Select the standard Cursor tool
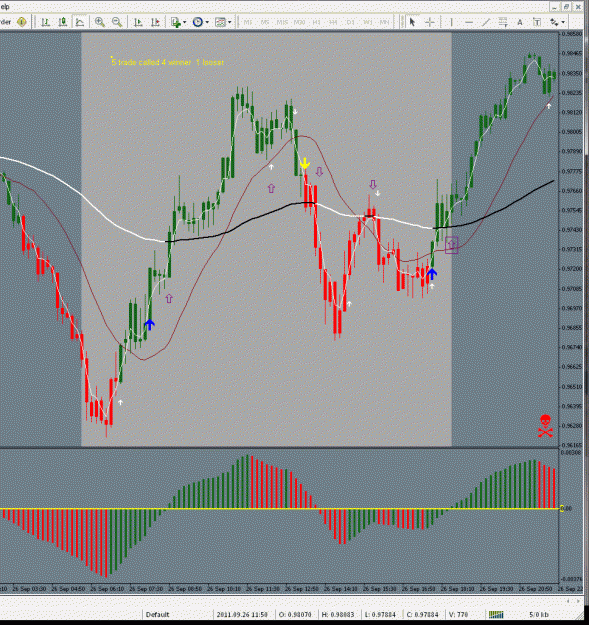589x625 pixels. click(x=412, y=22)
